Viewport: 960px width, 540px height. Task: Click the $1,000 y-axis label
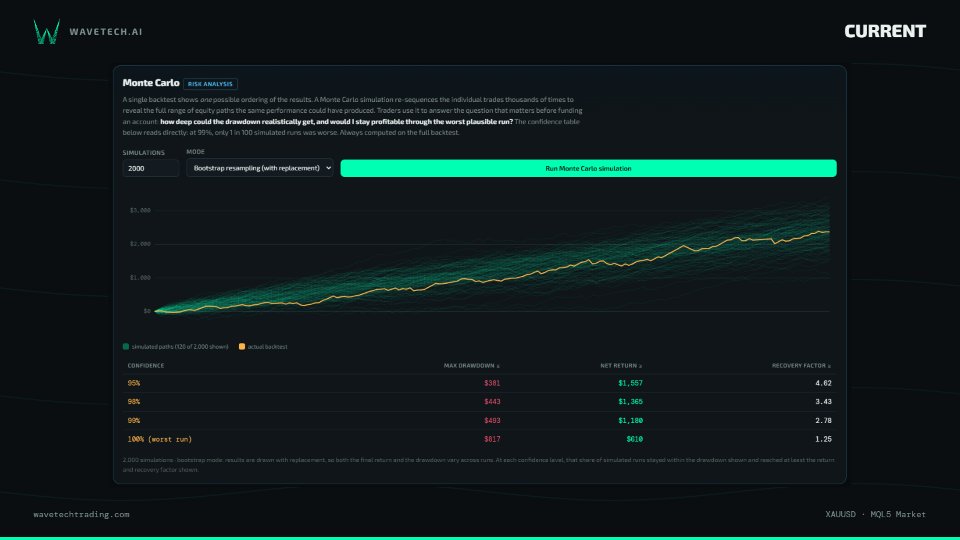140,277
